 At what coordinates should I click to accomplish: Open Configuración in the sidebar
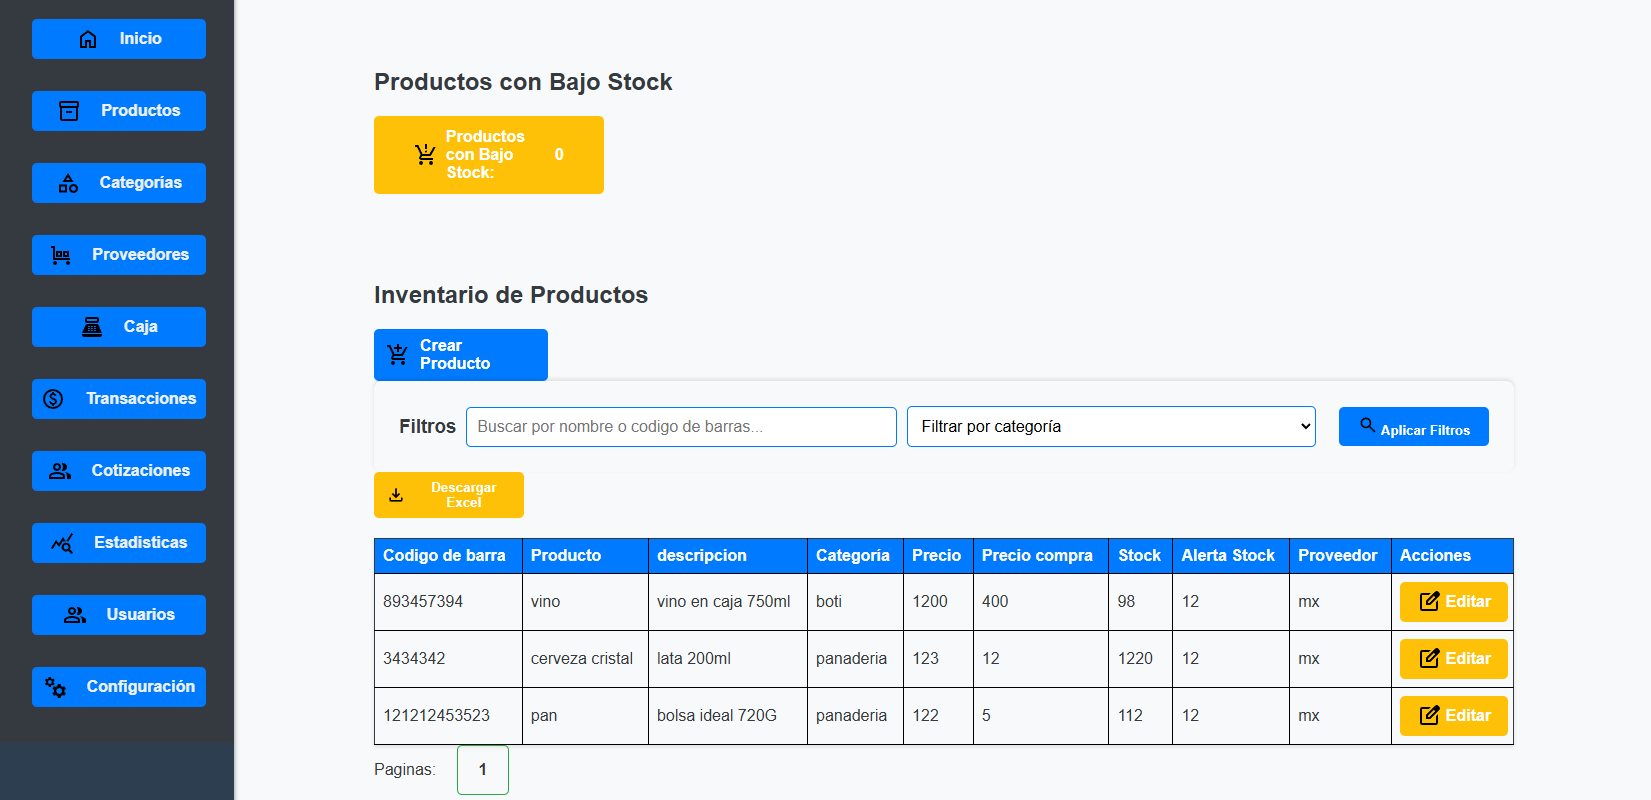[x=119, y=687]
